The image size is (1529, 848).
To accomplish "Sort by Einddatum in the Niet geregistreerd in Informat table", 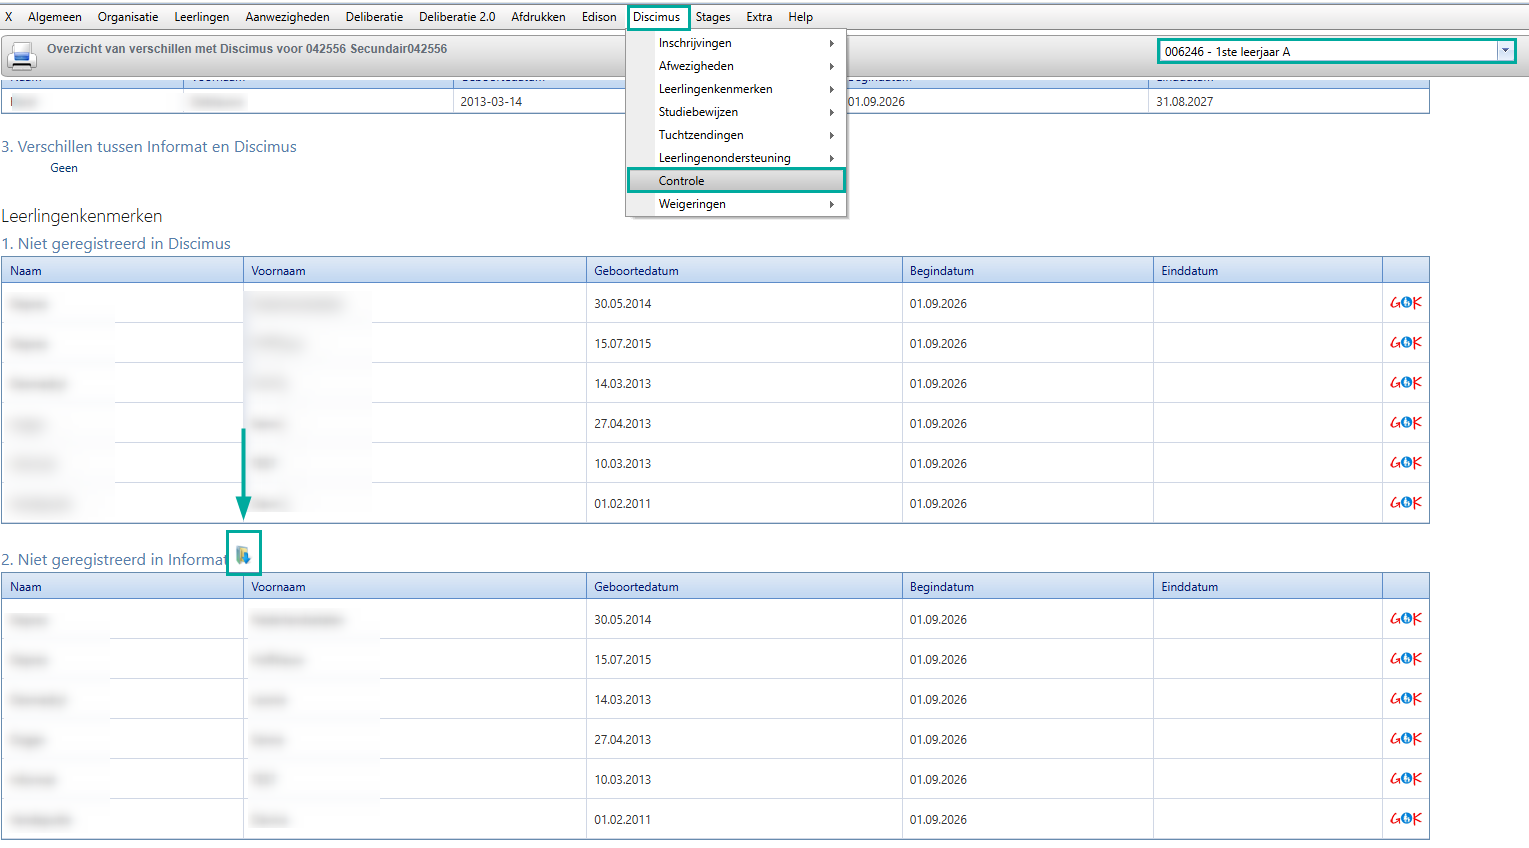I will coord(1268,587).
